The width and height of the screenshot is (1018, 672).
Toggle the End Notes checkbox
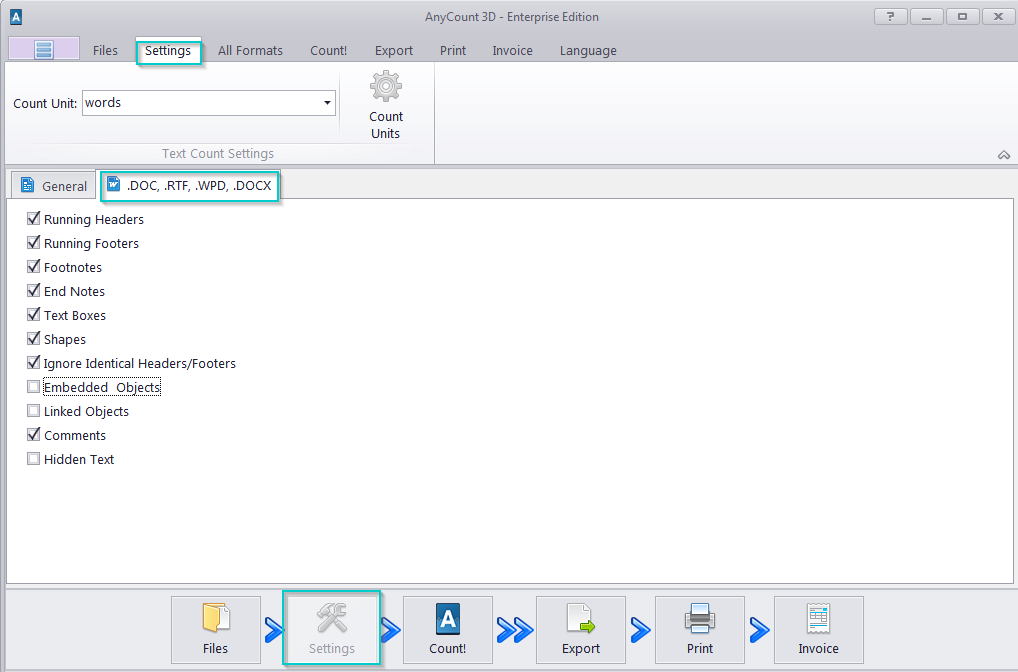coord(34,291)
